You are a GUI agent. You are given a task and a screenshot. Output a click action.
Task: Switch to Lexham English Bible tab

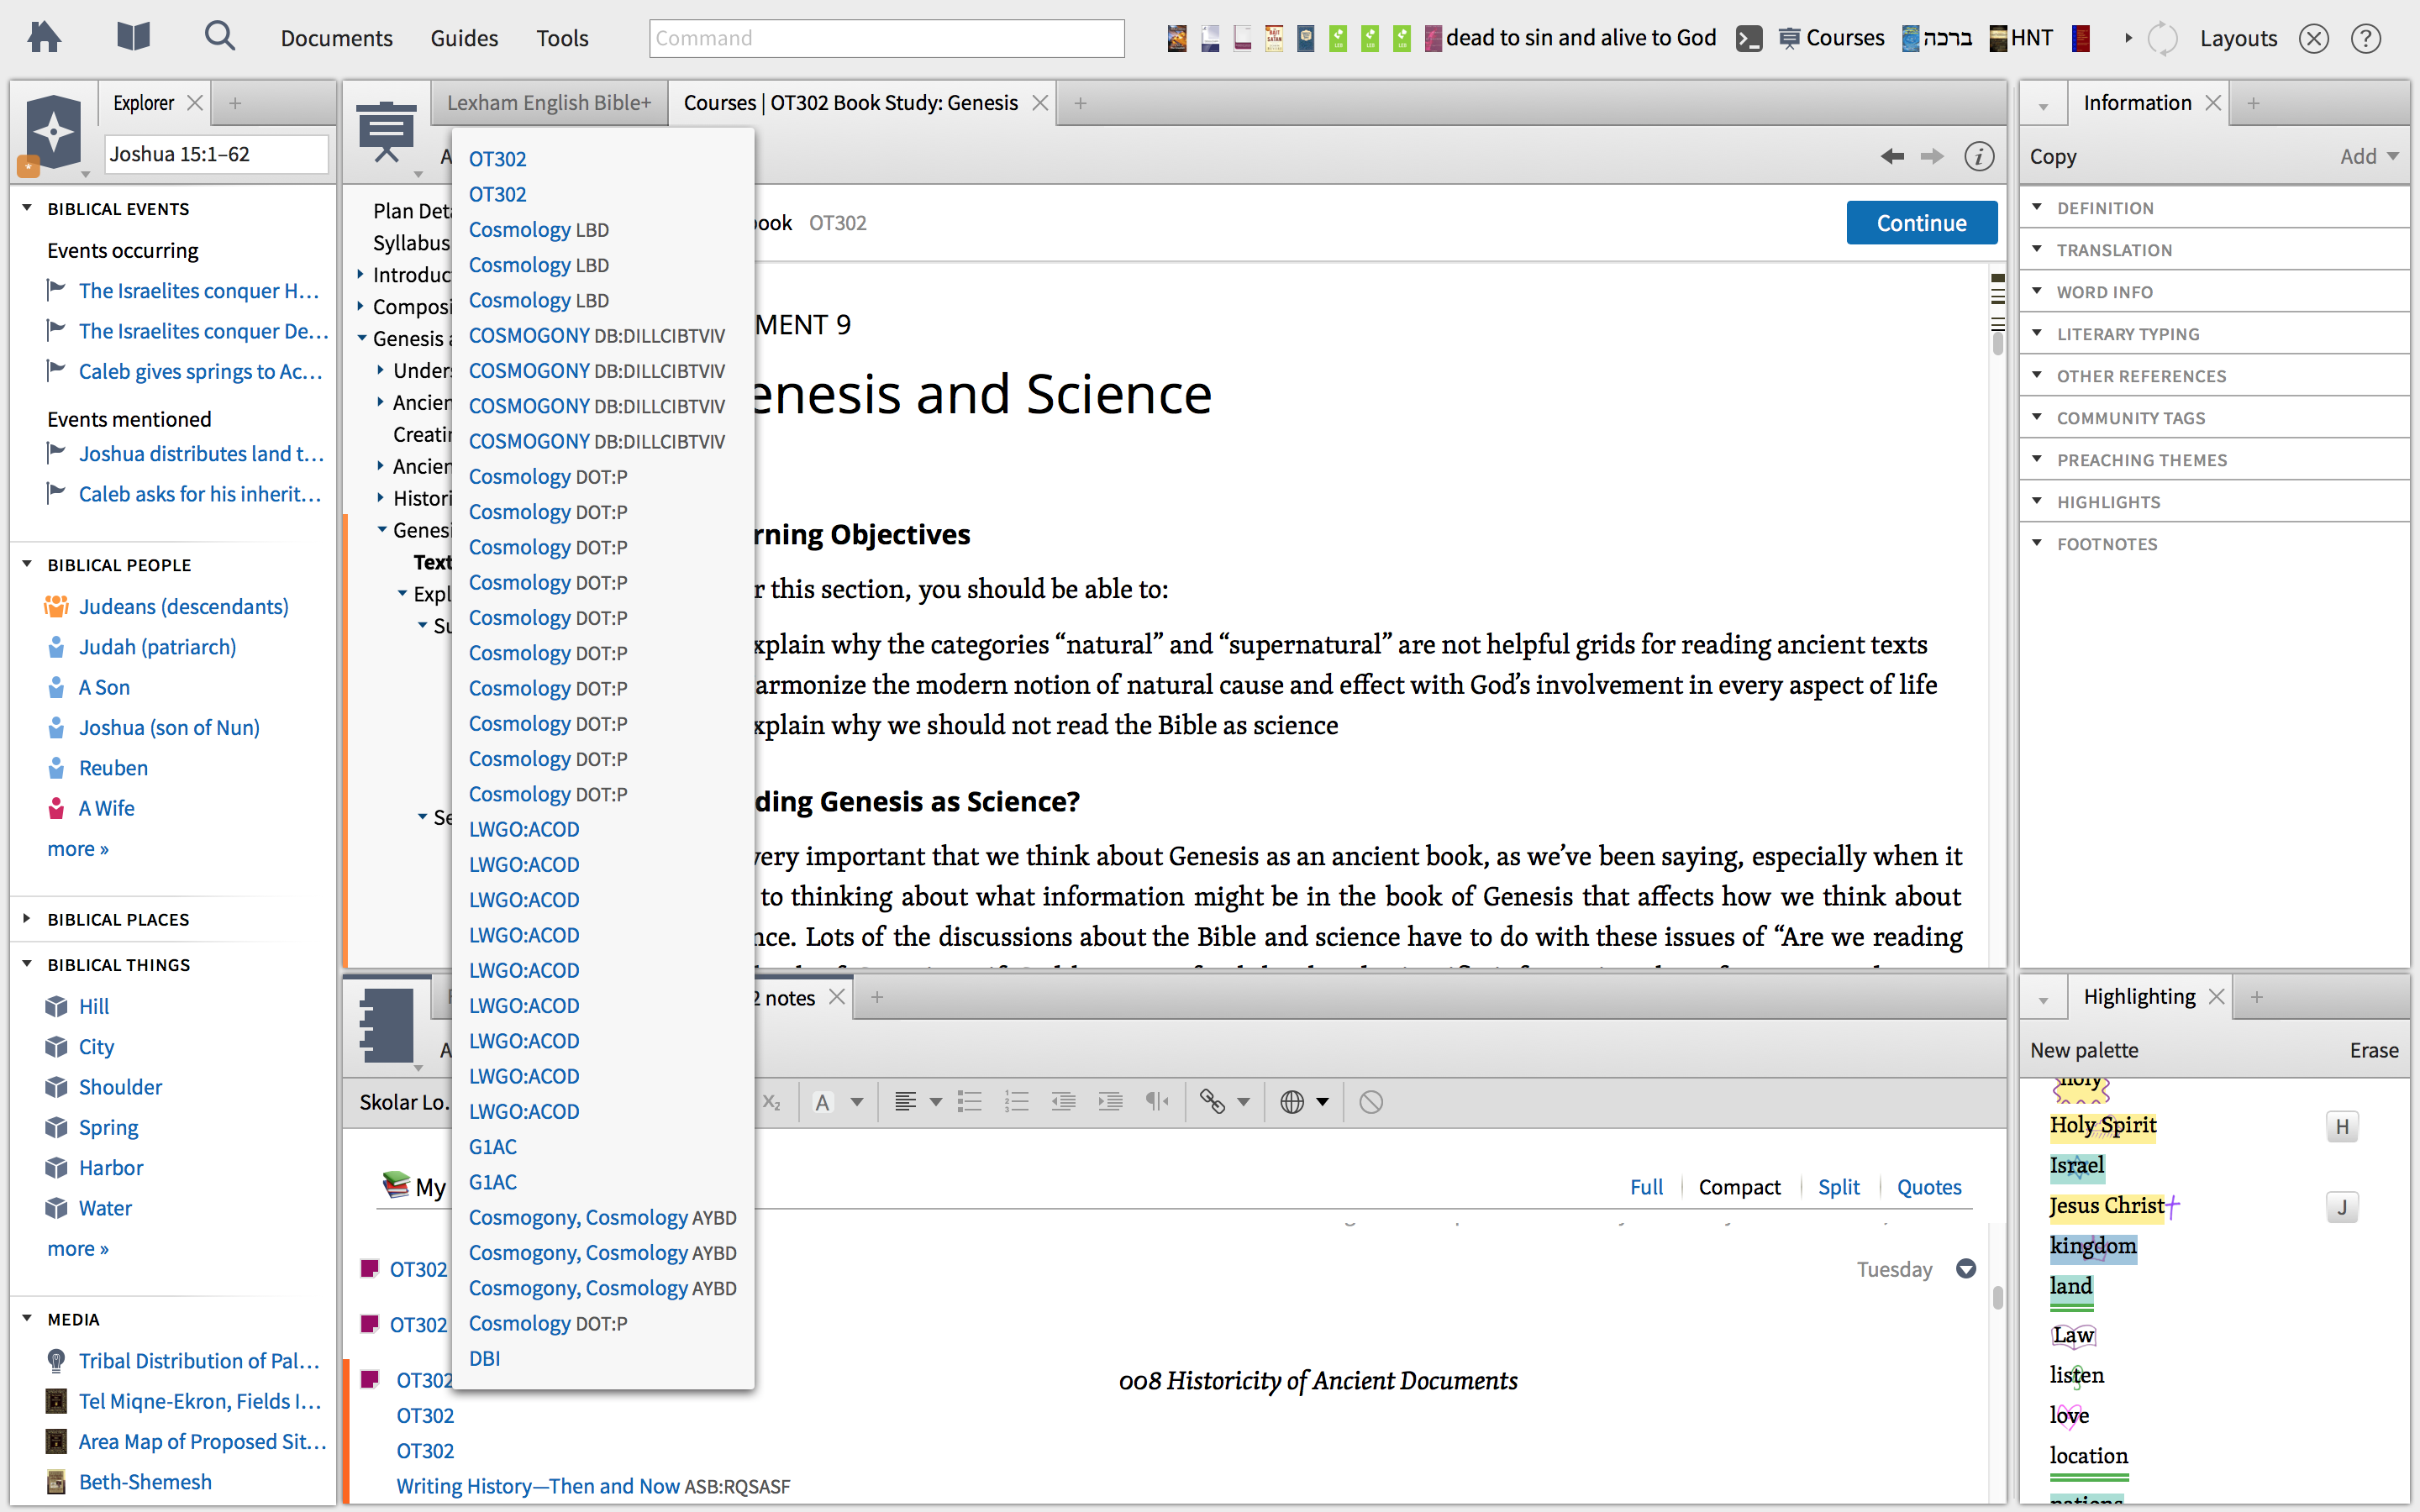[x=549, y=103]
